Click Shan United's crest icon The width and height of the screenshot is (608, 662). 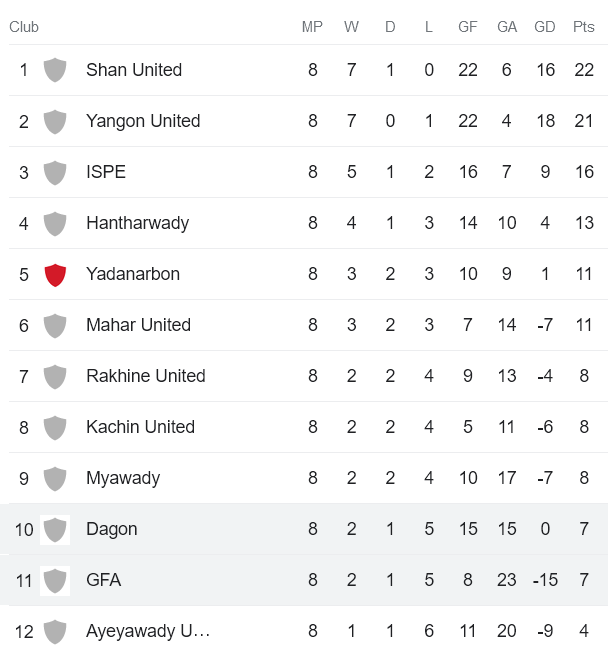point(55,70)
